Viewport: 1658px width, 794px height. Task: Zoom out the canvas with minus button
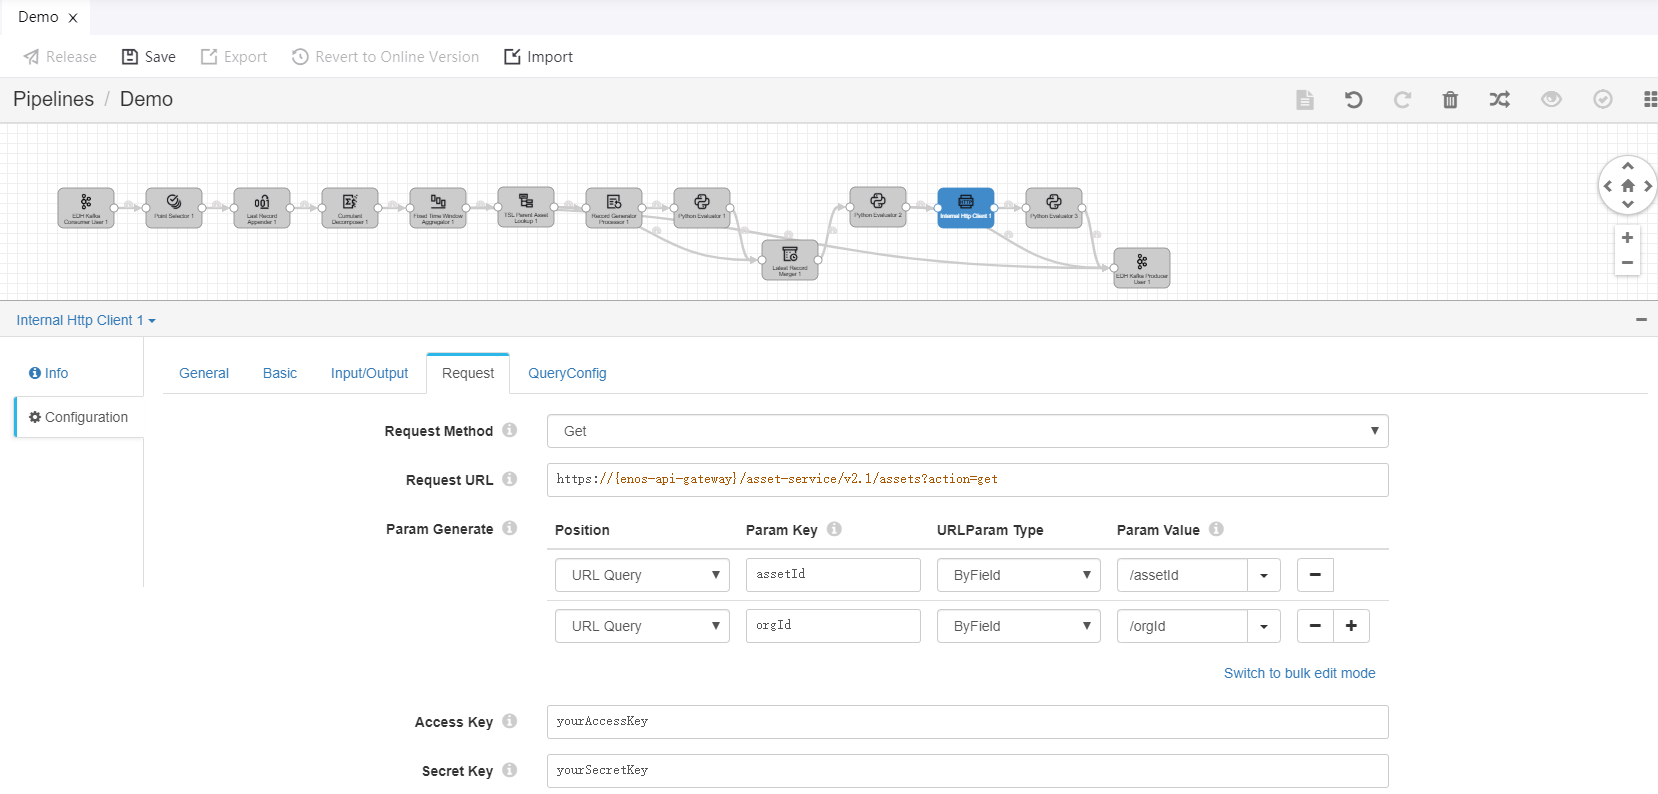tap(1628, 263)
